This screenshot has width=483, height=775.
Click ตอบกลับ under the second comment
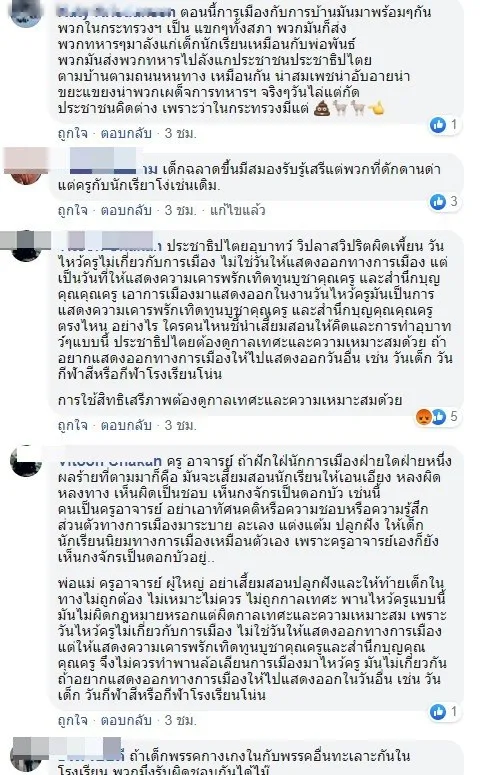pyautogui.click(x=126, y=210)
